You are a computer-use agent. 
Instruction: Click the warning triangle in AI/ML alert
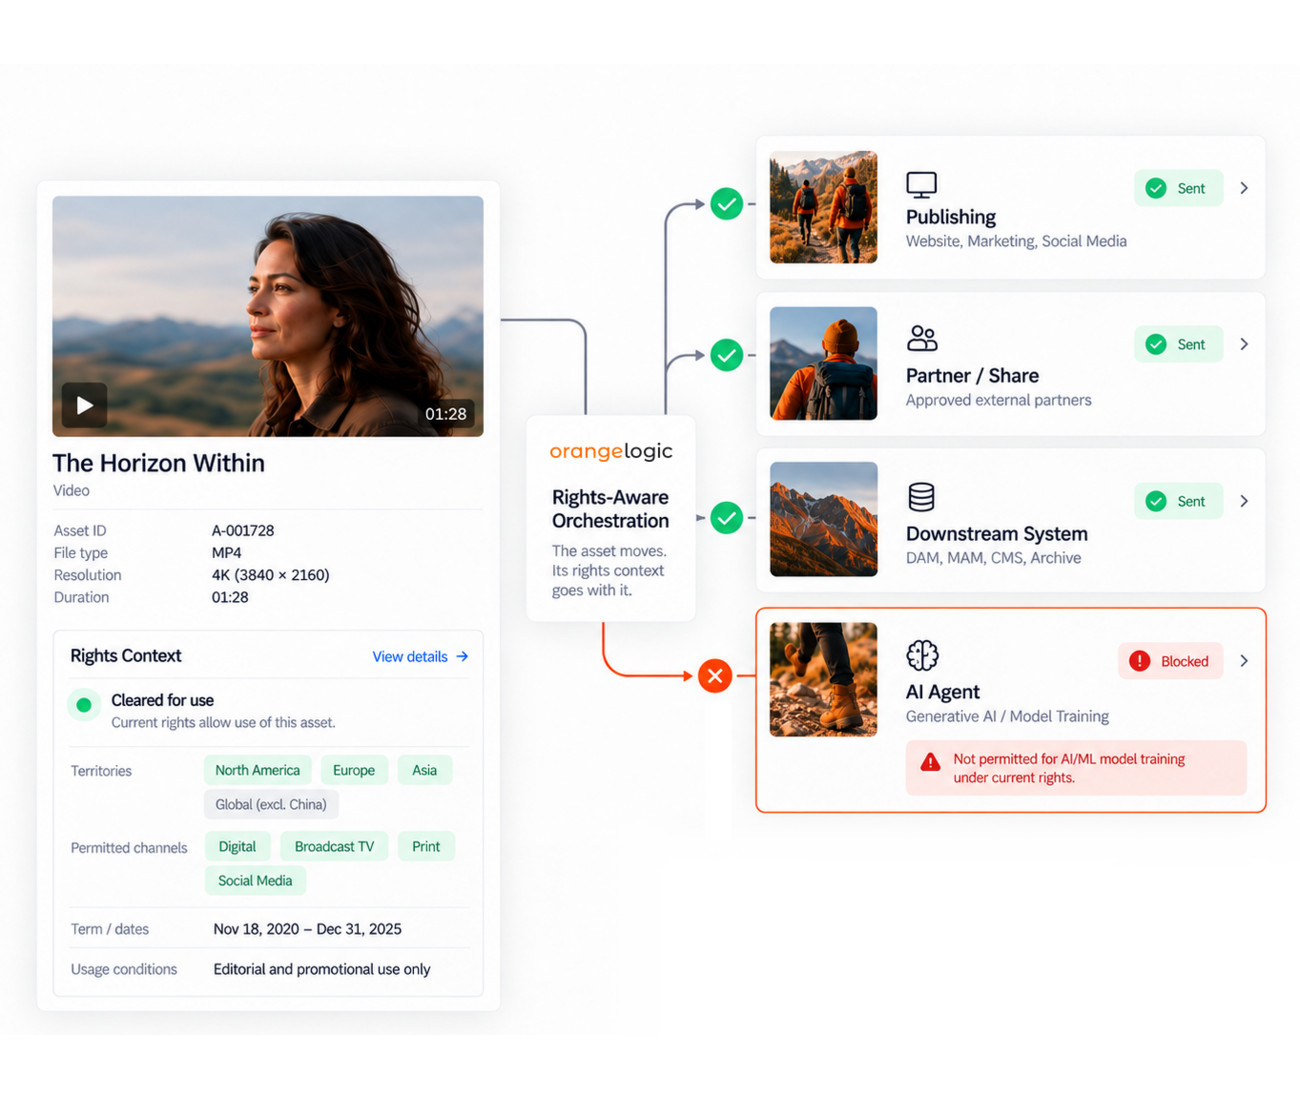click(x=930, y=762)
